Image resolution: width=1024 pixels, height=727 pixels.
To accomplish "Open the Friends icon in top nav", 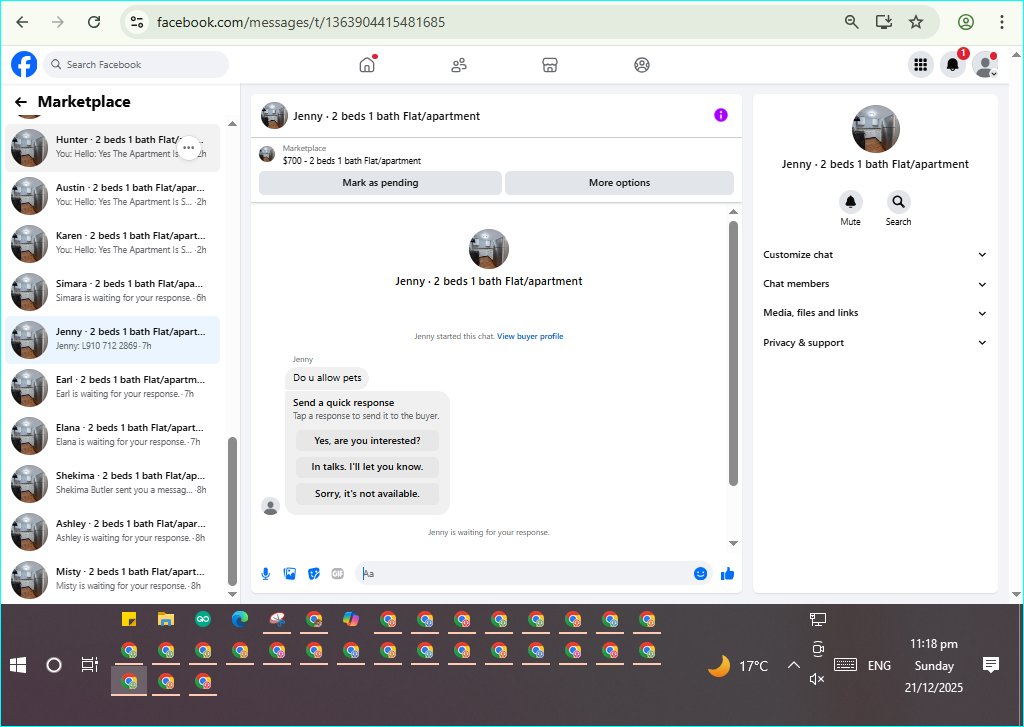I will tap(459, 65).
